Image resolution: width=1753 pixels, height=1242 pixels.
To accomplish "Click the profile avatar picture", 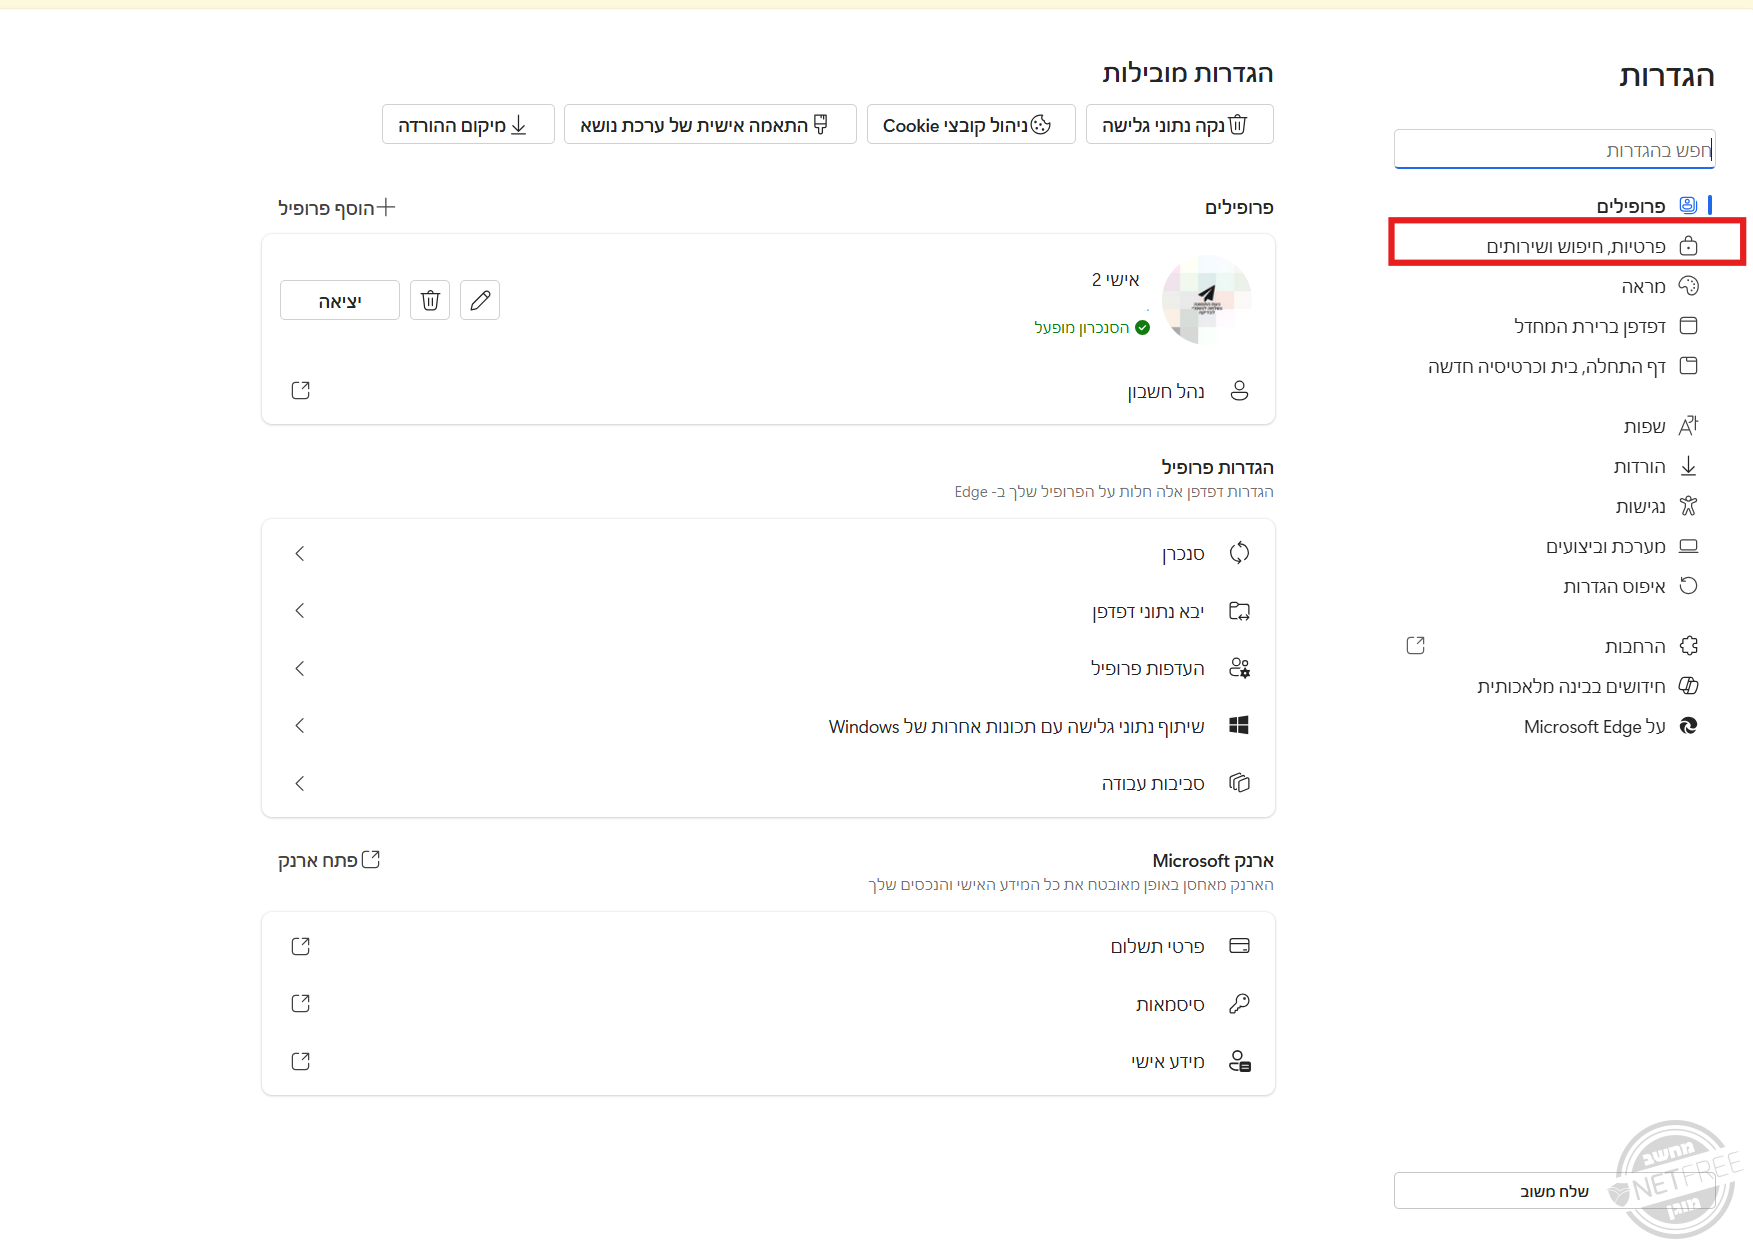I will 1206,300.
